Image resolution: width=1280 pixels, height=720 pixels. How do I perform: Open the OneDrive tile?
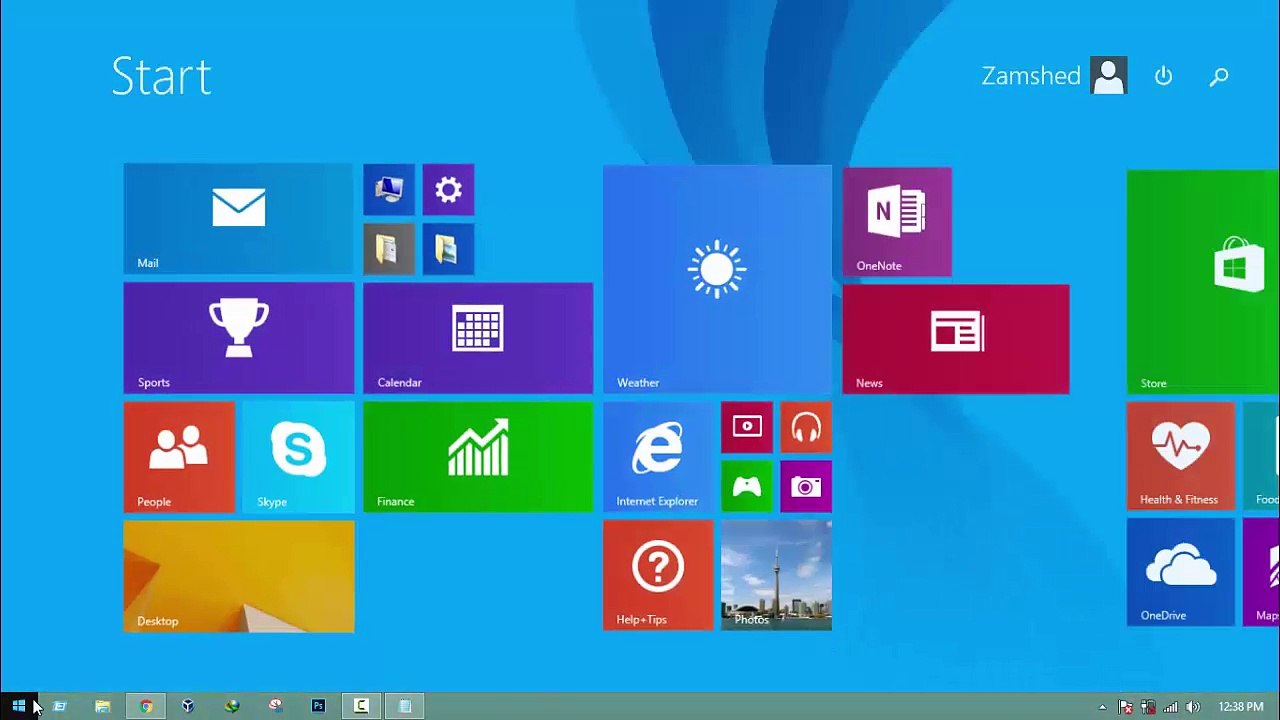click(1181, 572)
